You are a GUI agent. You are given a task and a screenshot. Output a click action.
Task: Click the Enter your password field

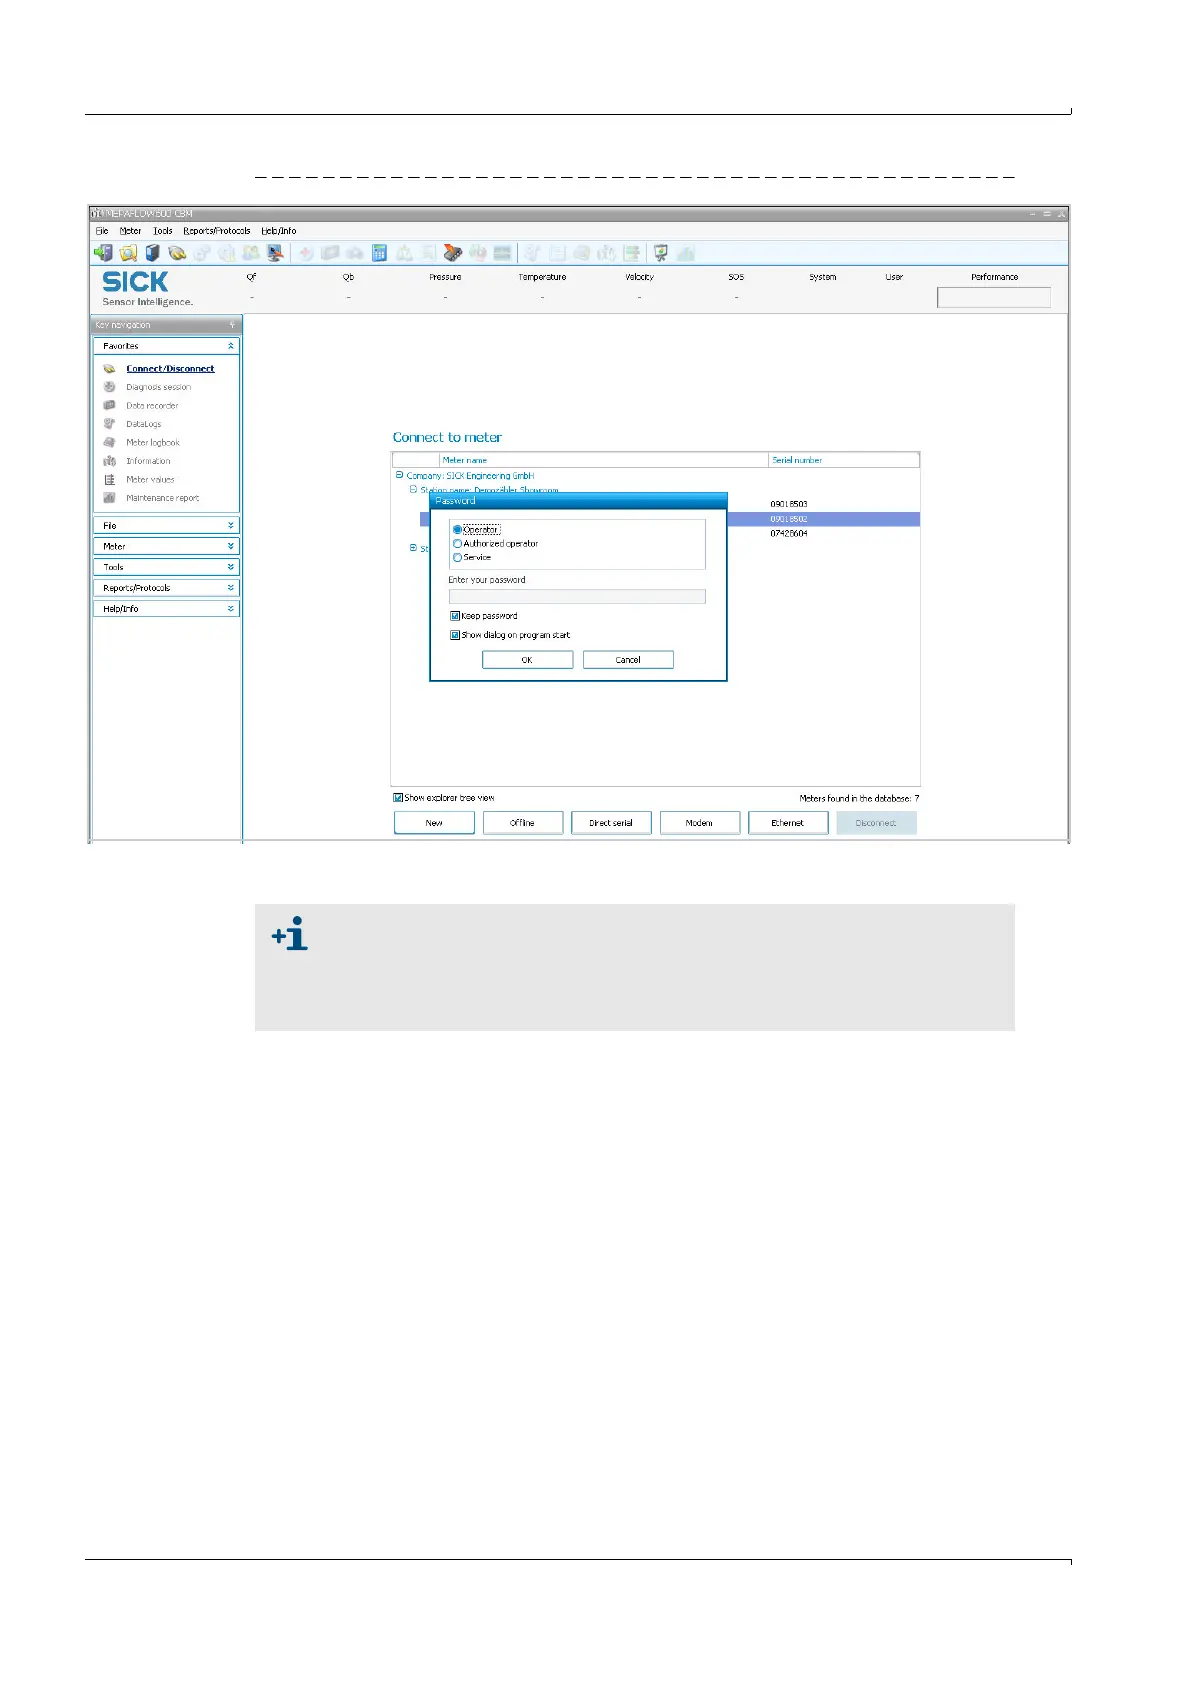click(x=577, y=597)
